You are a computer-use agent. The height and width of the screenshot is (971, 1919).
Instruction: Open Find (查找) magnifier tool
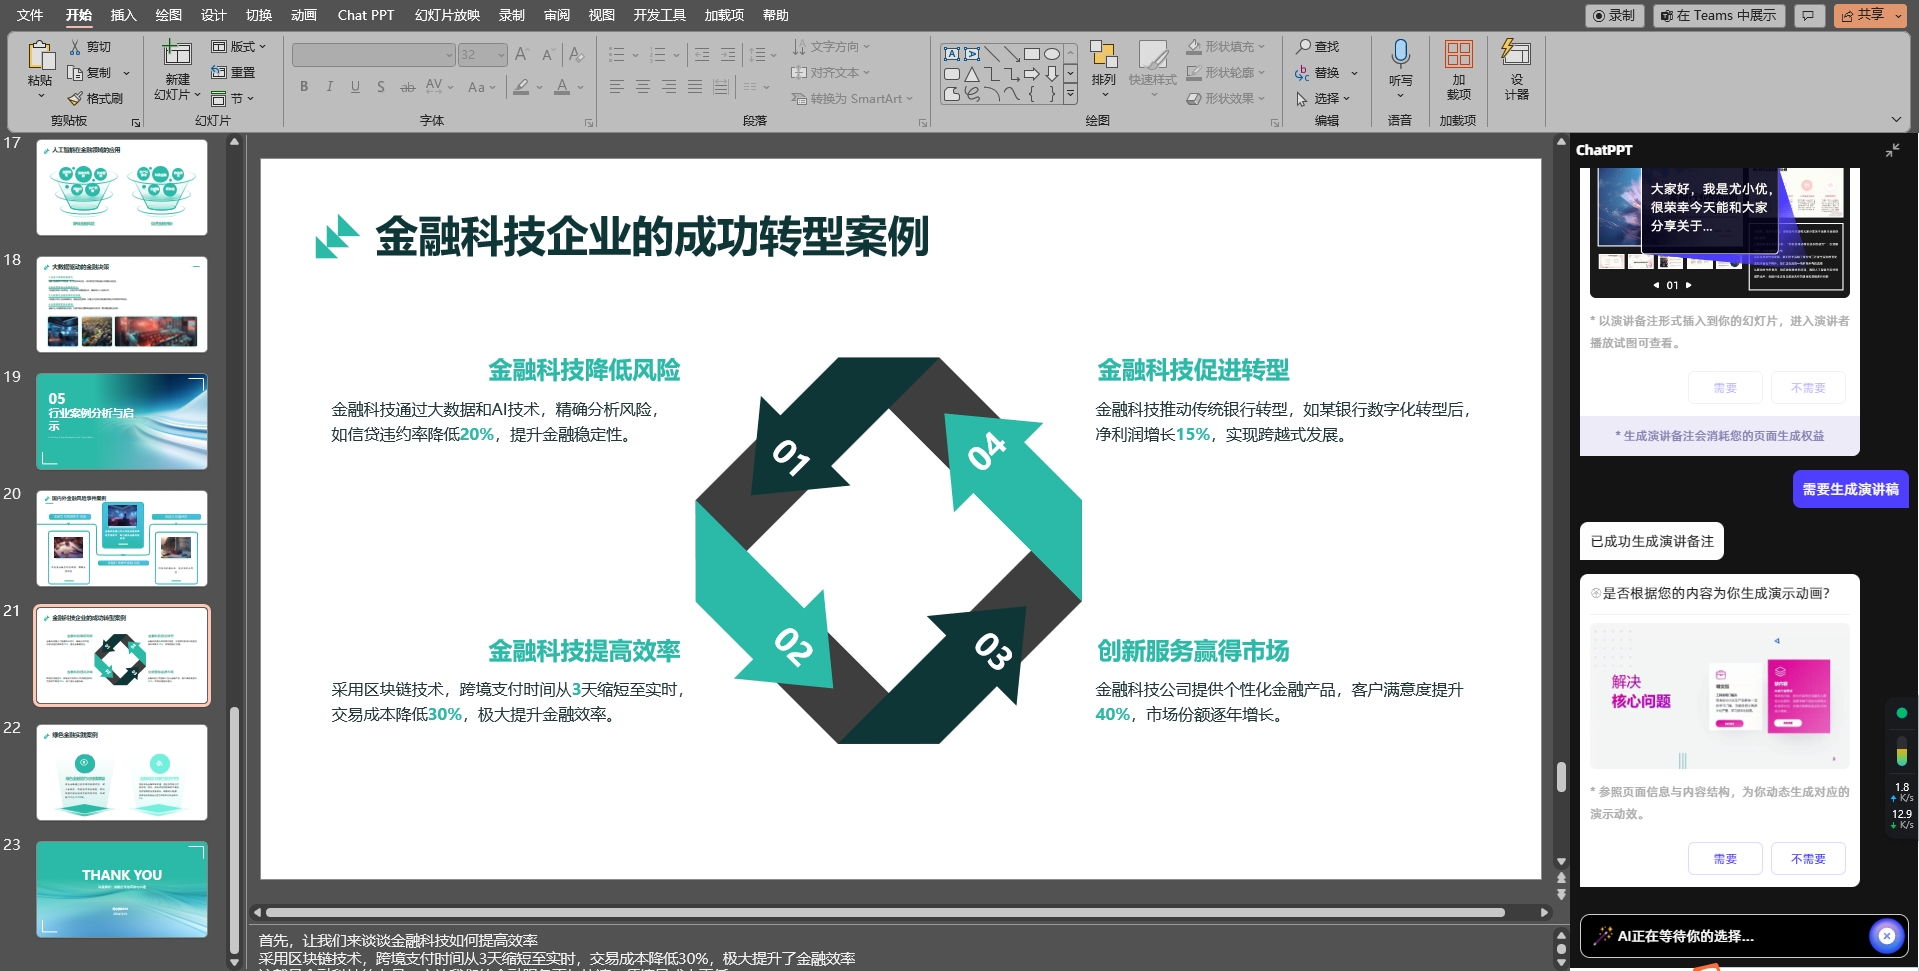(x=1304, y=47)
